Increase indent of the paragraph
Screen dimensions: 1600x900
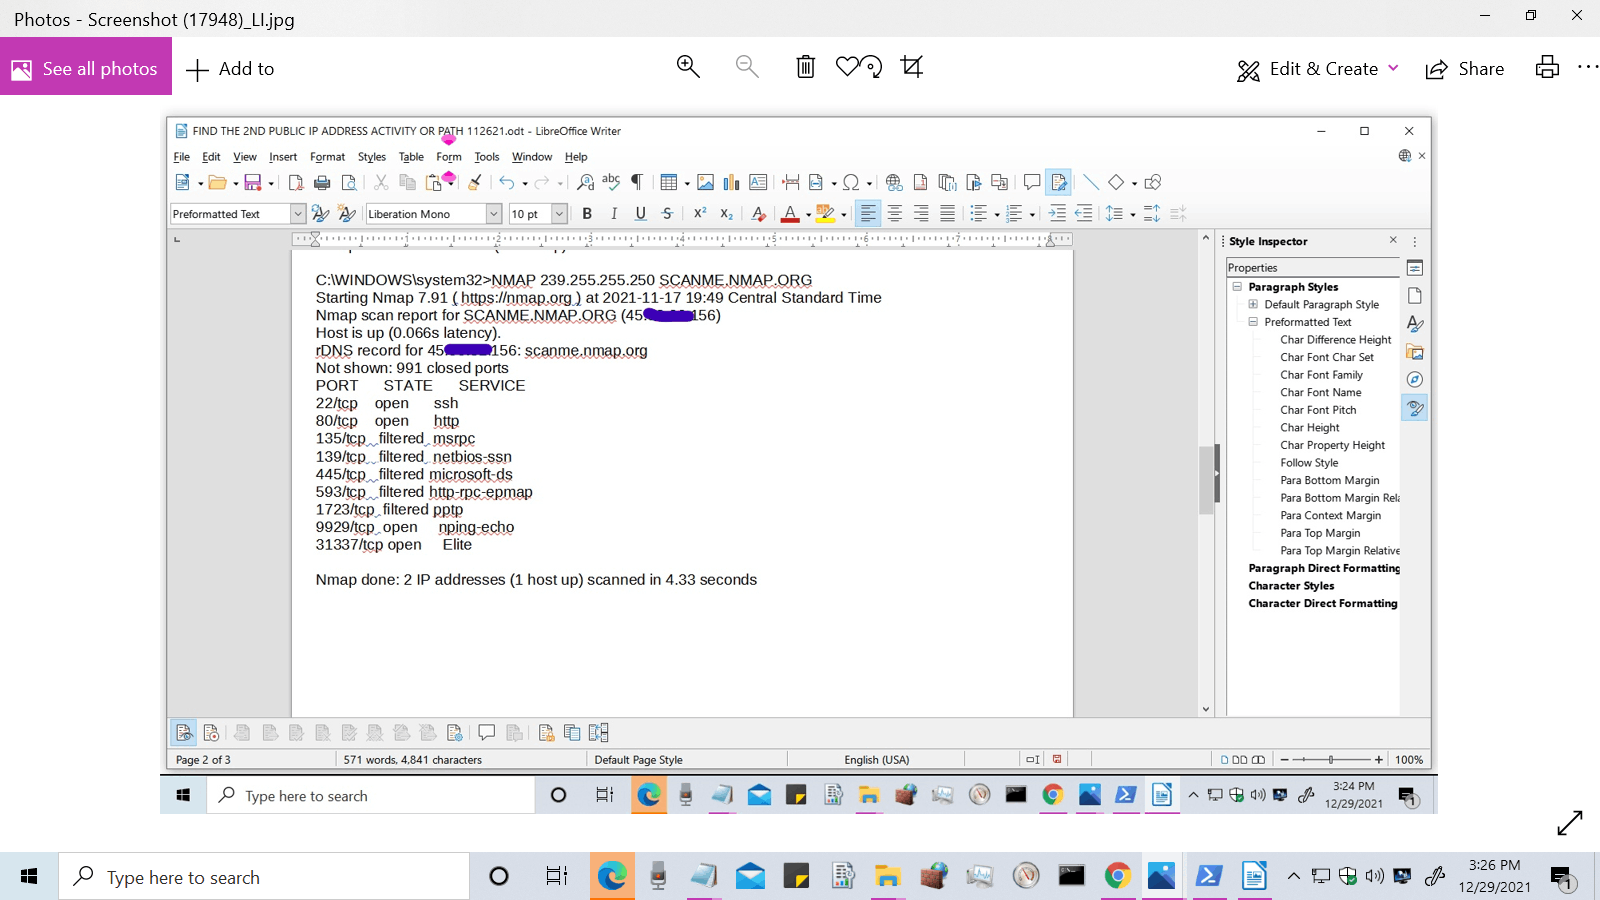coord(1057,213)
